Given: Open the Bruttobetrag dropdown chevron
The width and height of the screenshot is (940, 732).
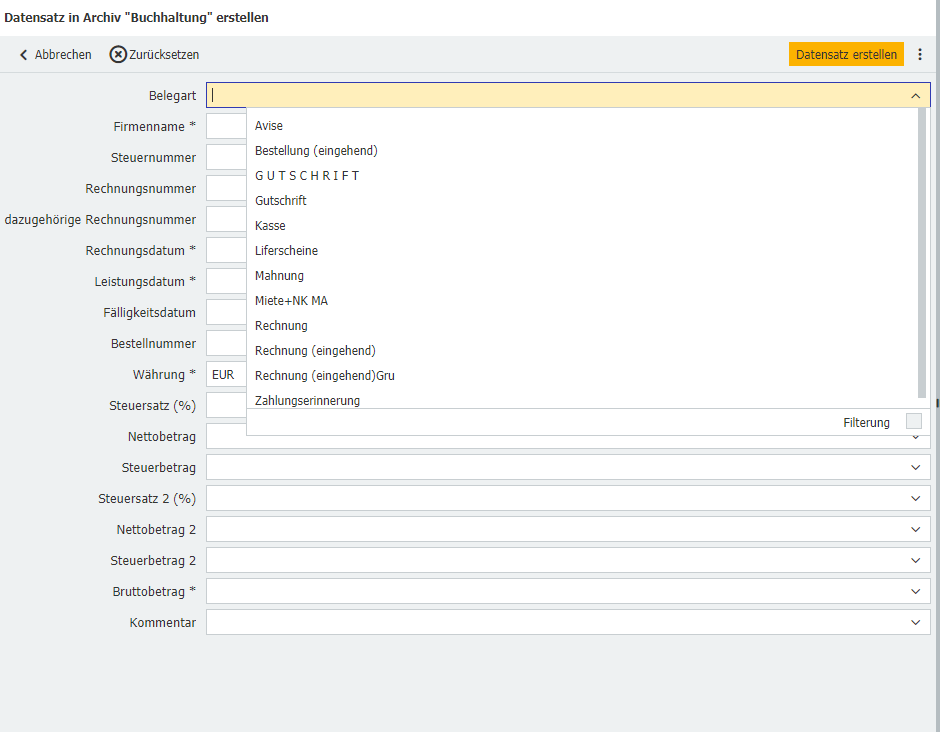Looking at the screenshot, I should 915,592.
